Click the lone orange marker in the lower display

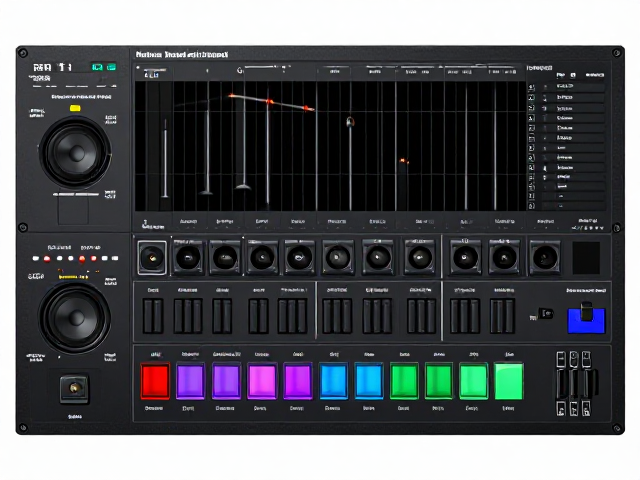point(403,161)
